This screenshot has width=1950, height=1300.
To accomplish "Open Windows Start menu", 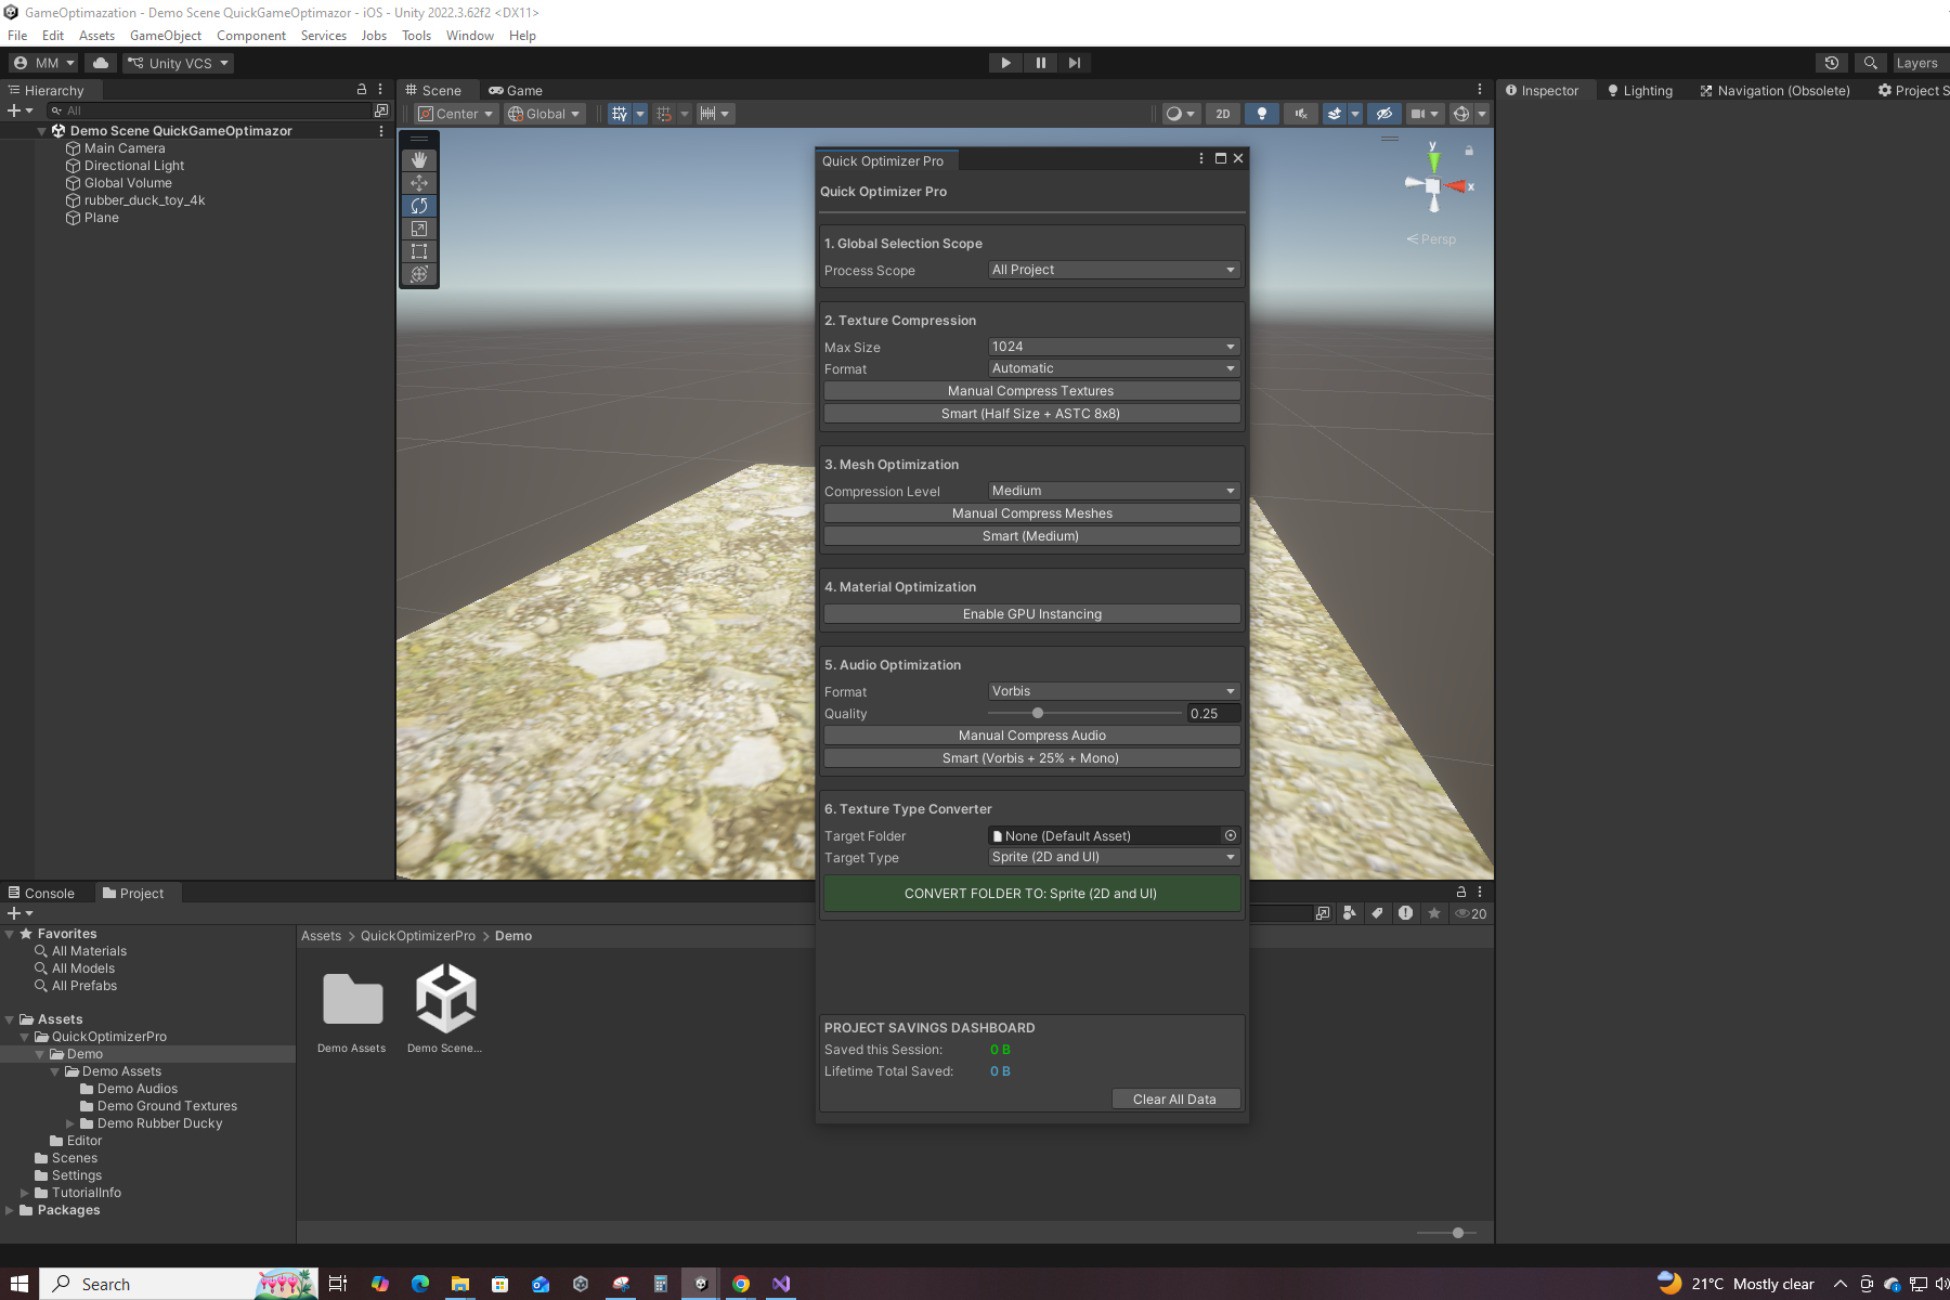I will [19, 1283].
